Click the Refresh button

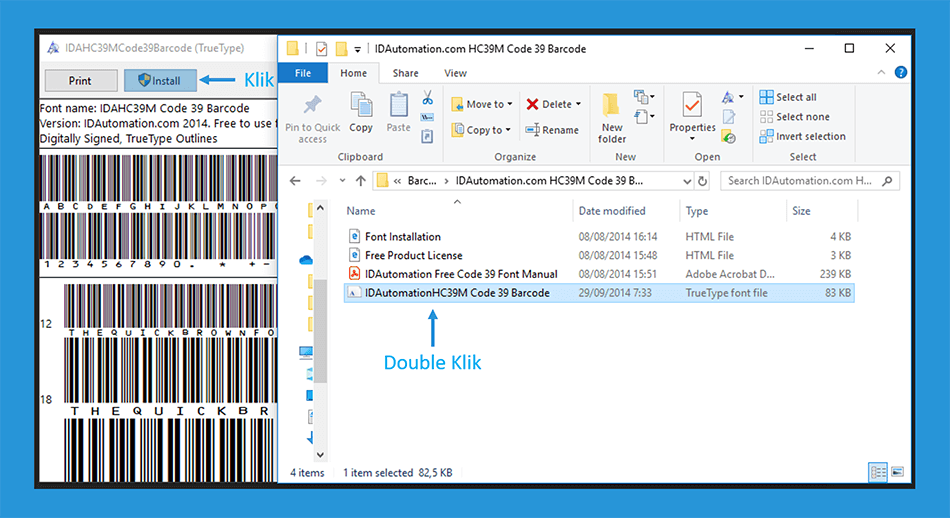702,181
